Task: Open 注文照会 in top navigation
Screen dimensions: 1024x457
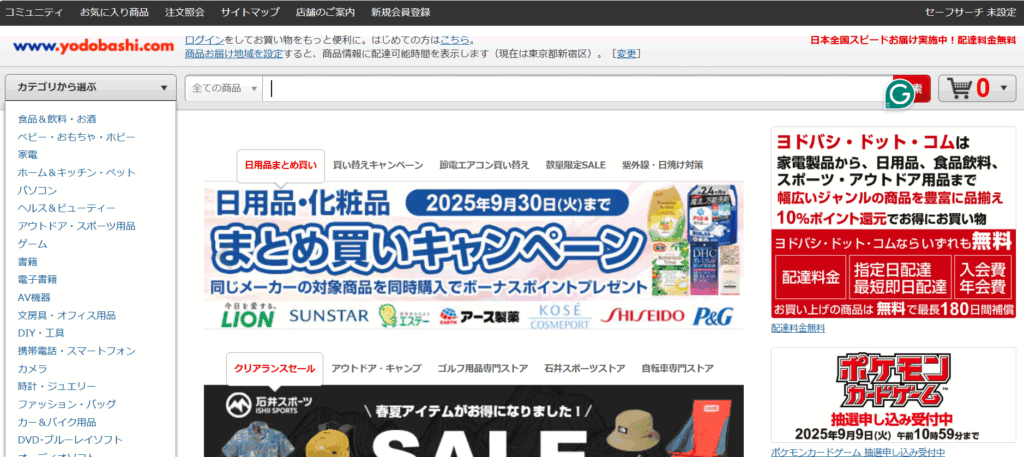Action: pyautogui.click(x=185, y=12)
